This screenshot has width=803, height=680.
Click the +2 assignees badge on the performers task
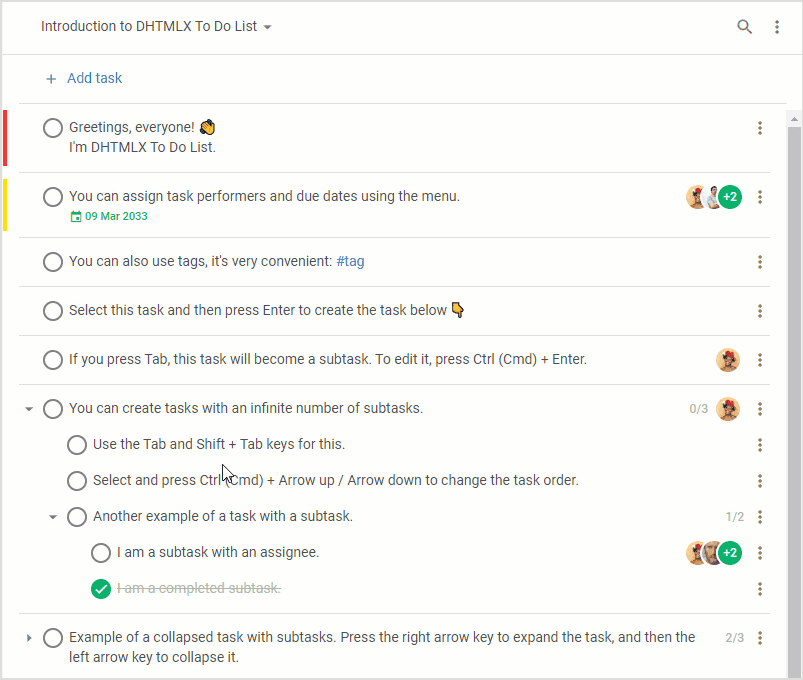730,197
